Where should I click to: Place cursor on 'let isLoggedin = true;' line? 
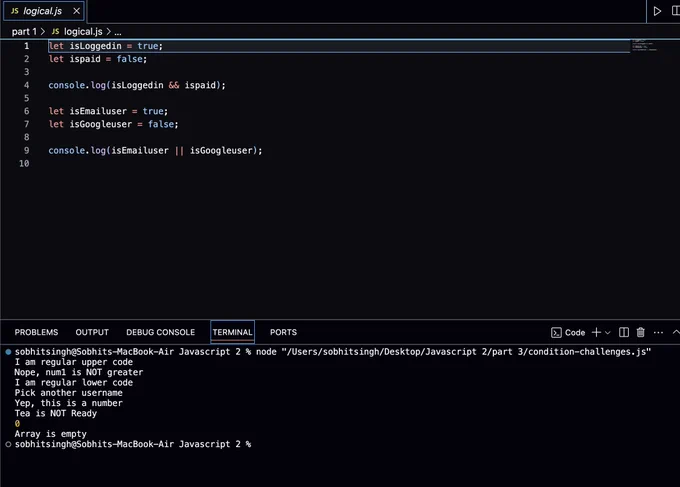(x=105, y=46)
